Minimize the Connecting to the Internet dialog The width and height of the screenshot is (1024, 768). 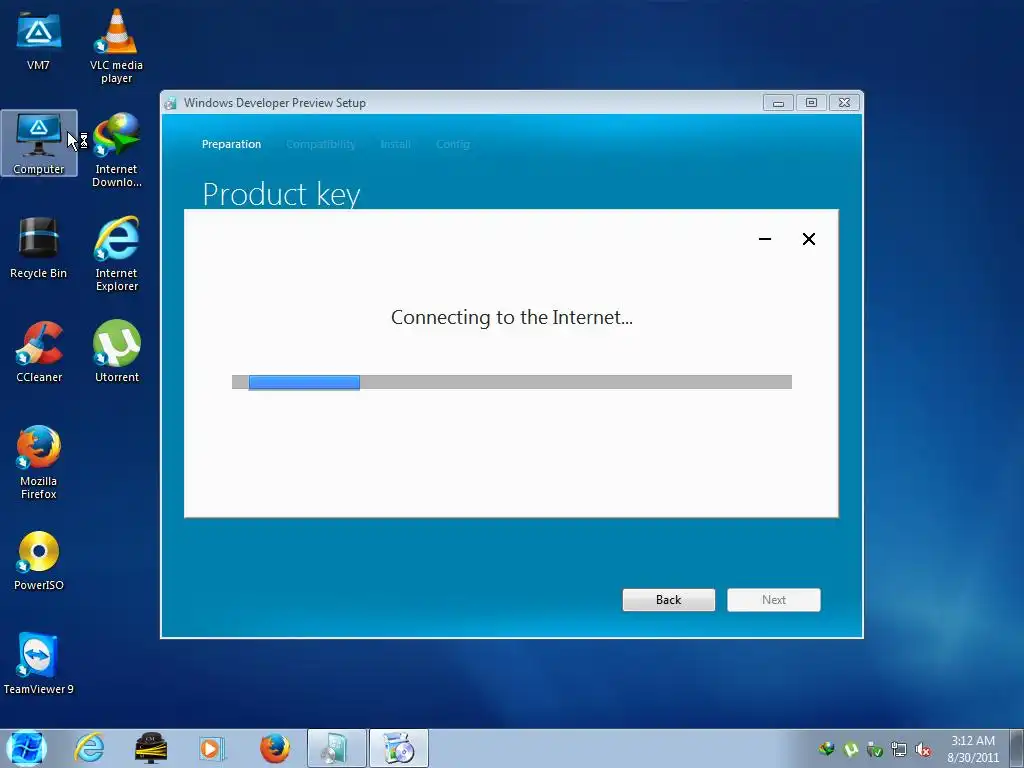(x=765, y=239)
